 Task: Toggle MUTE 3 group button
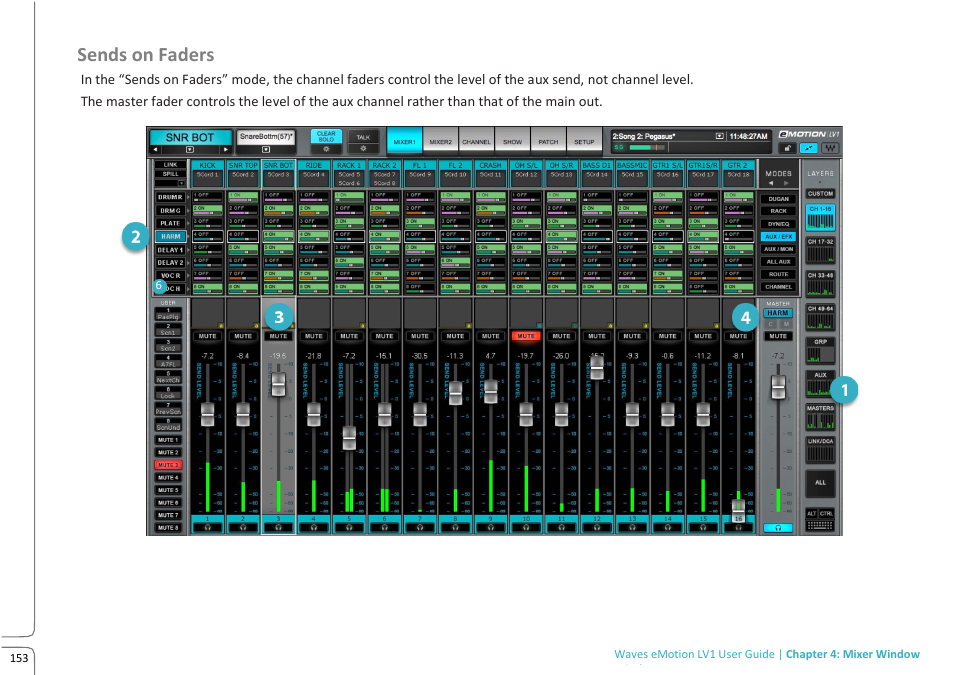(168, 465)
